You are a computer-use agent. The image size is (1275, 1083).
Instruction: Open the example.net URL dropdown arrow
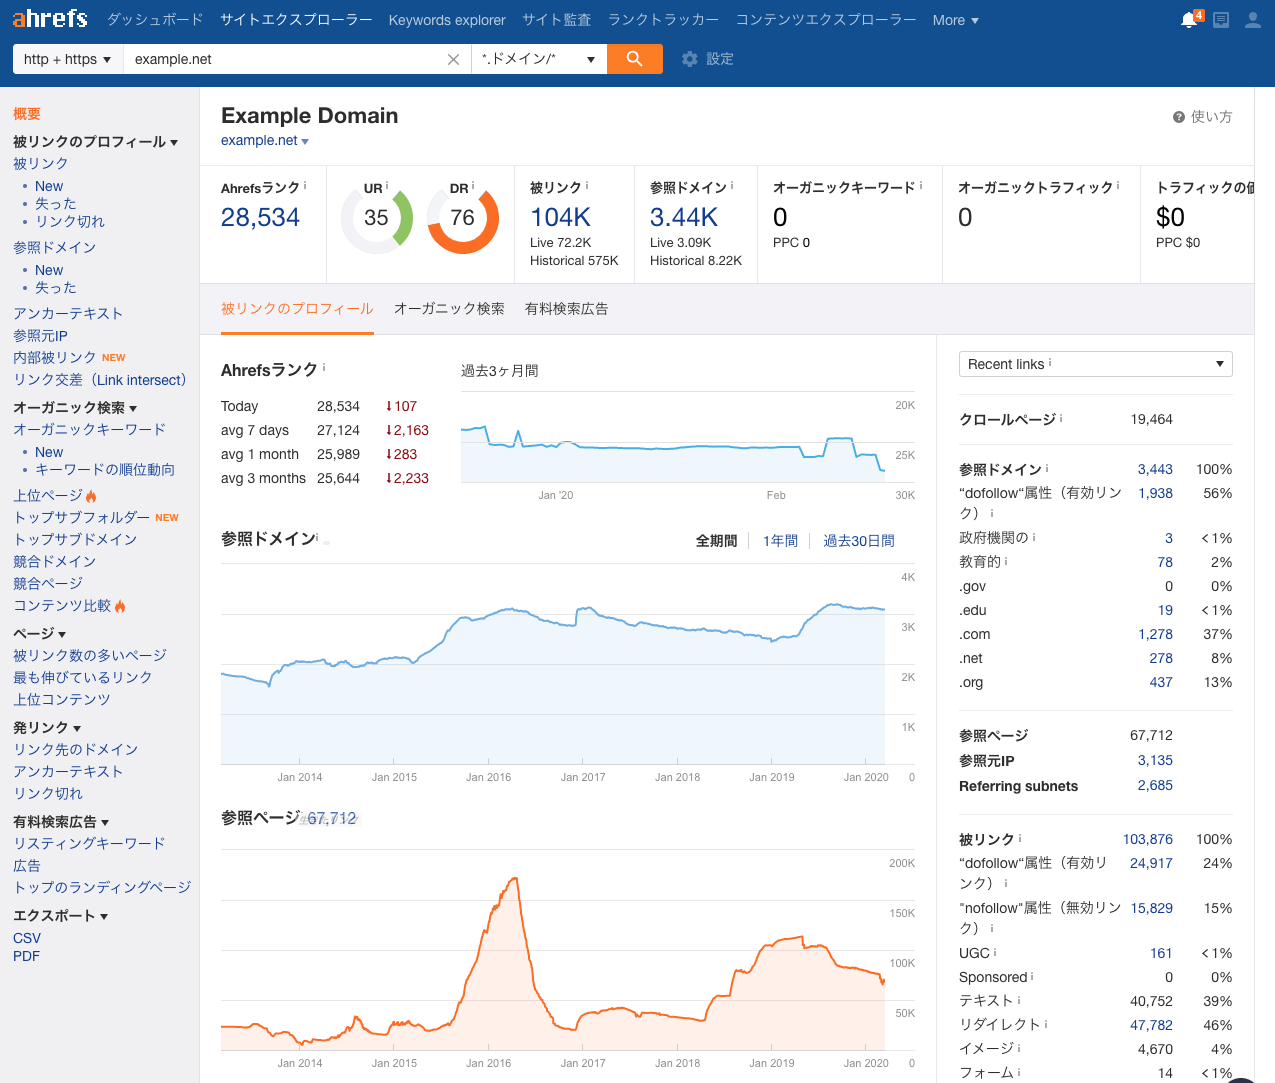[305, 142]
